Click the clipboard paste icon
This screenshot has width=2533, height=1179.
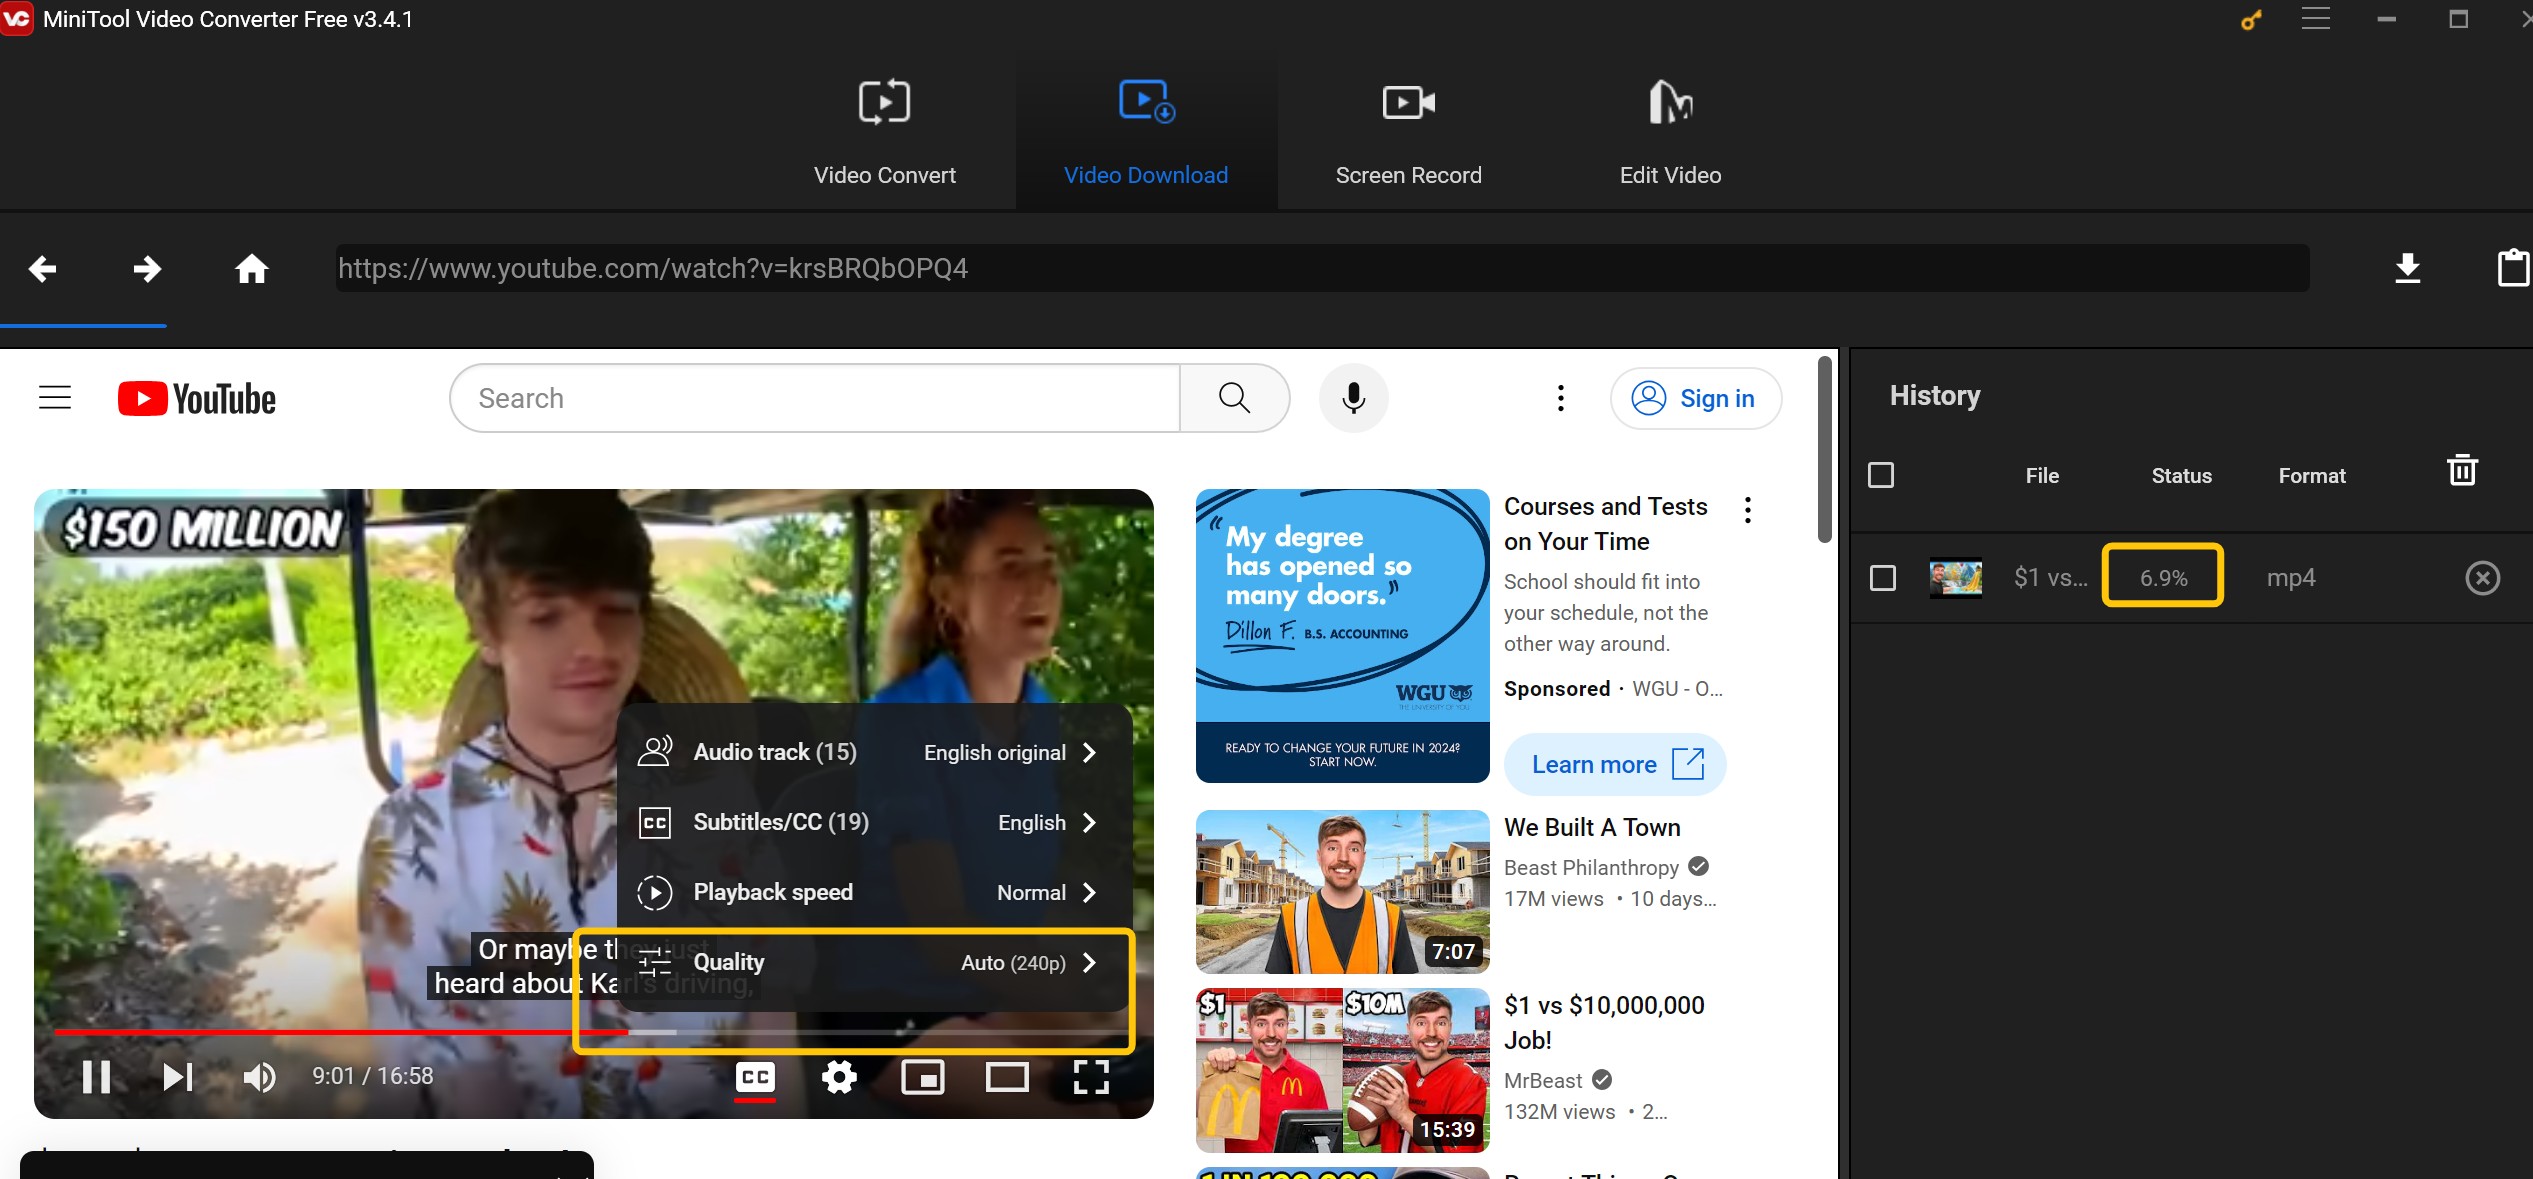(2512, 268)
